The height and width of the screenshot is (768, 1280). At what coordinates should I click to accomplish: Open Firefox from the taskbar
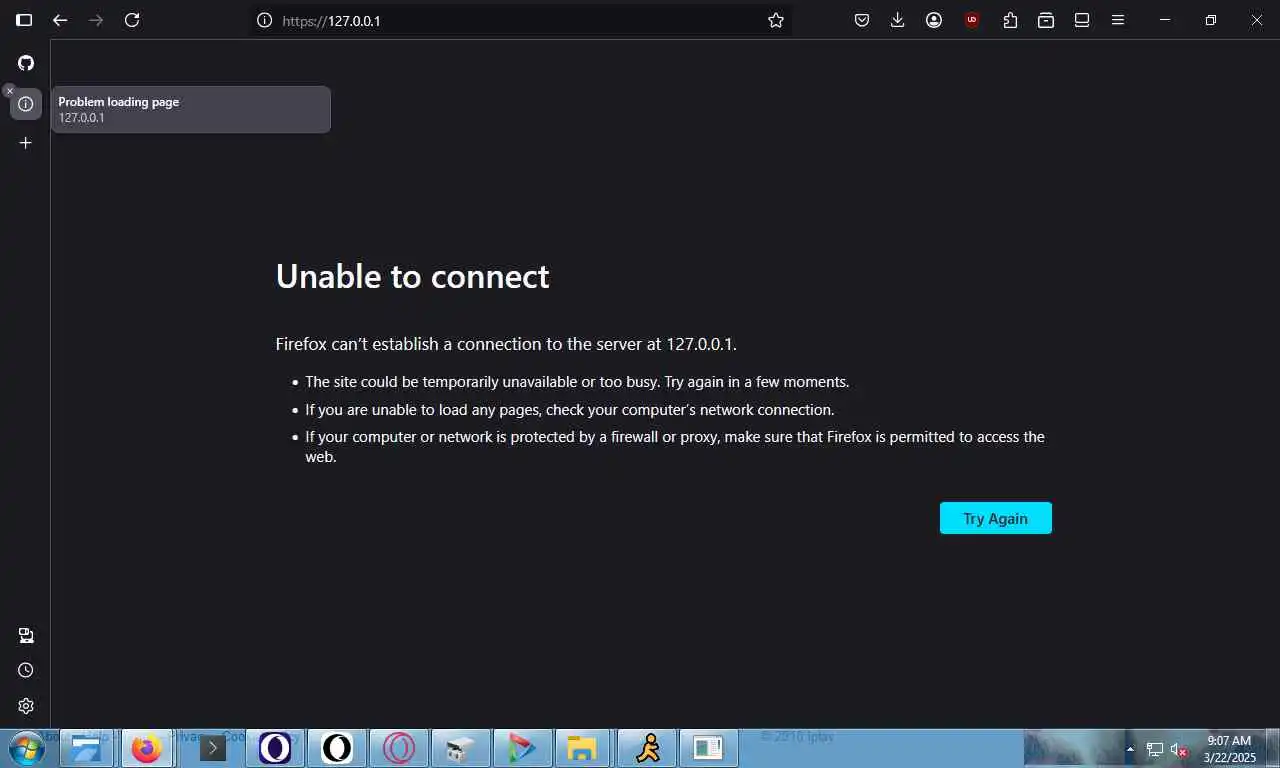click(x=147, y=748)
